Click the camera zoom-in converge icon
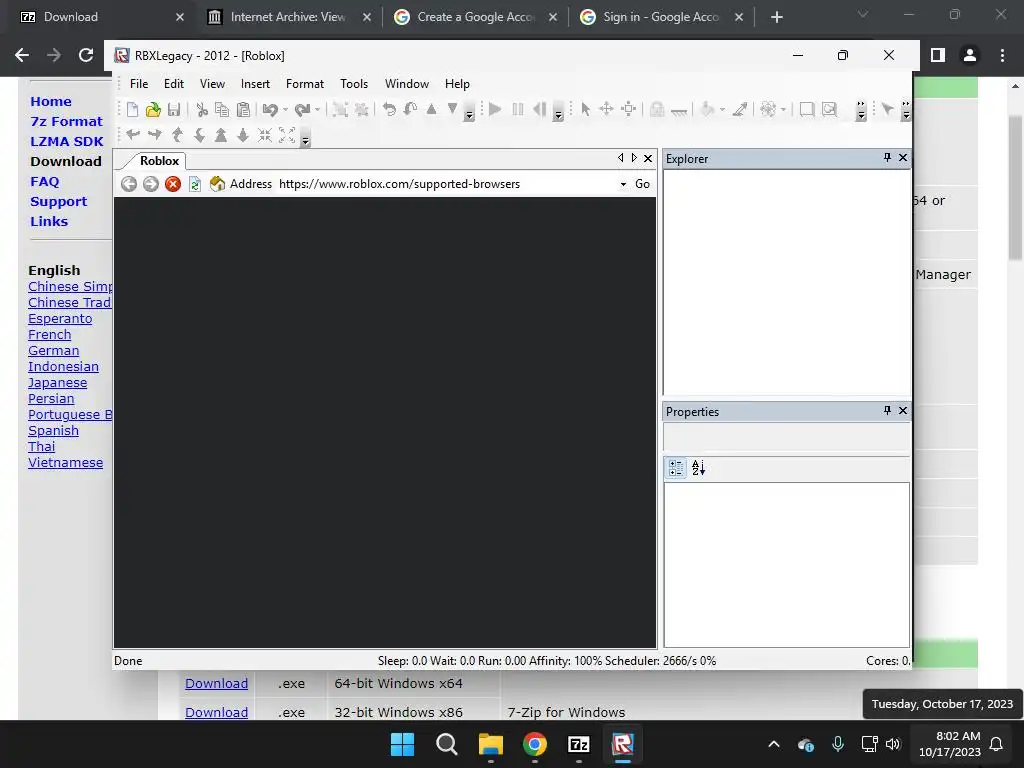 264,135
